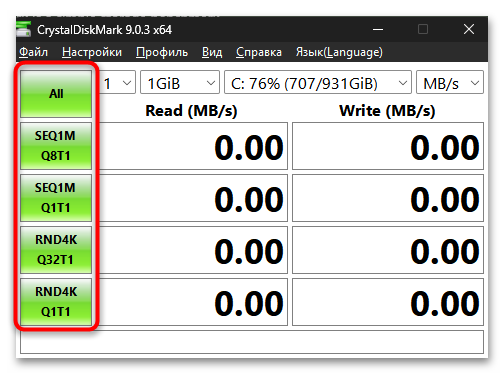Run all benchmarks with the All button
This screenshot has height=374, width=504.
(x=56, y=94)
